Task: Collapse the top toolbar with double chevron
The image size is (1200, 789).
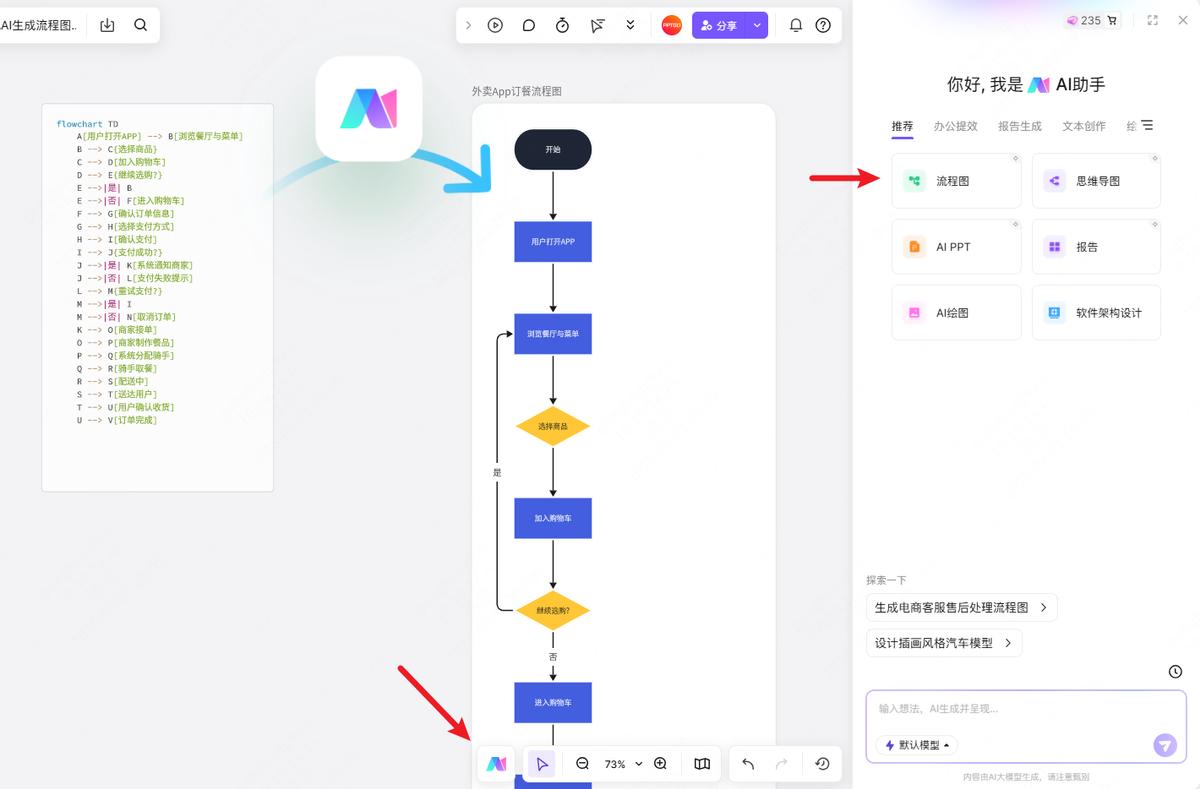Action: click(629, 25)
